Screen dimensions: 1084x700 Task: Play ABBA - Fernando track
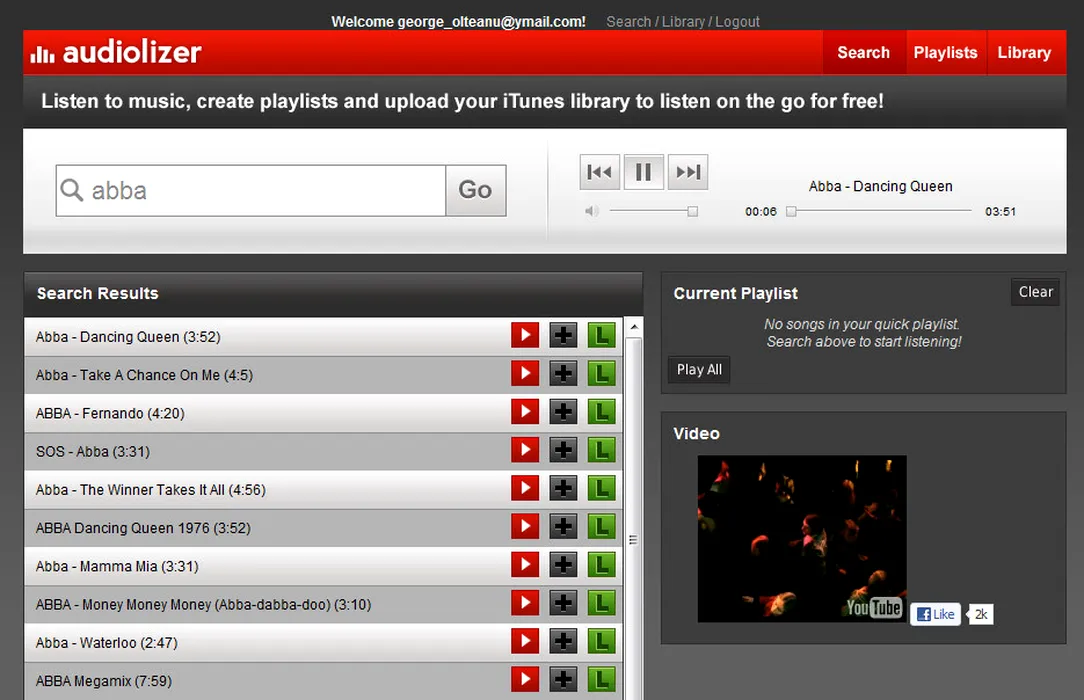[525, 412]
